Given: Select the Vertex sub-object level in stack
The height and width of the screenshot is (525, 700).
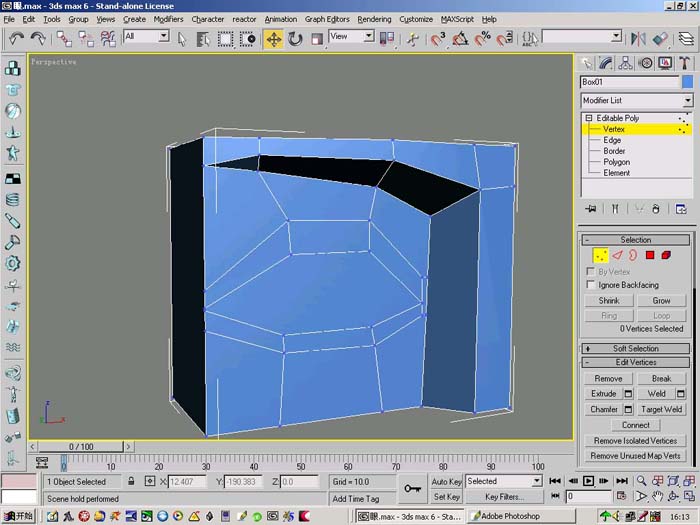Looking at the screenshot, I should [x=613, y=129].
